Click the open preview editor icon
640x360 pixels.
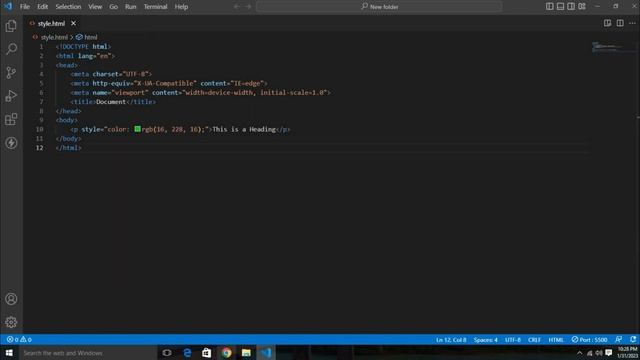coord(607,23)
